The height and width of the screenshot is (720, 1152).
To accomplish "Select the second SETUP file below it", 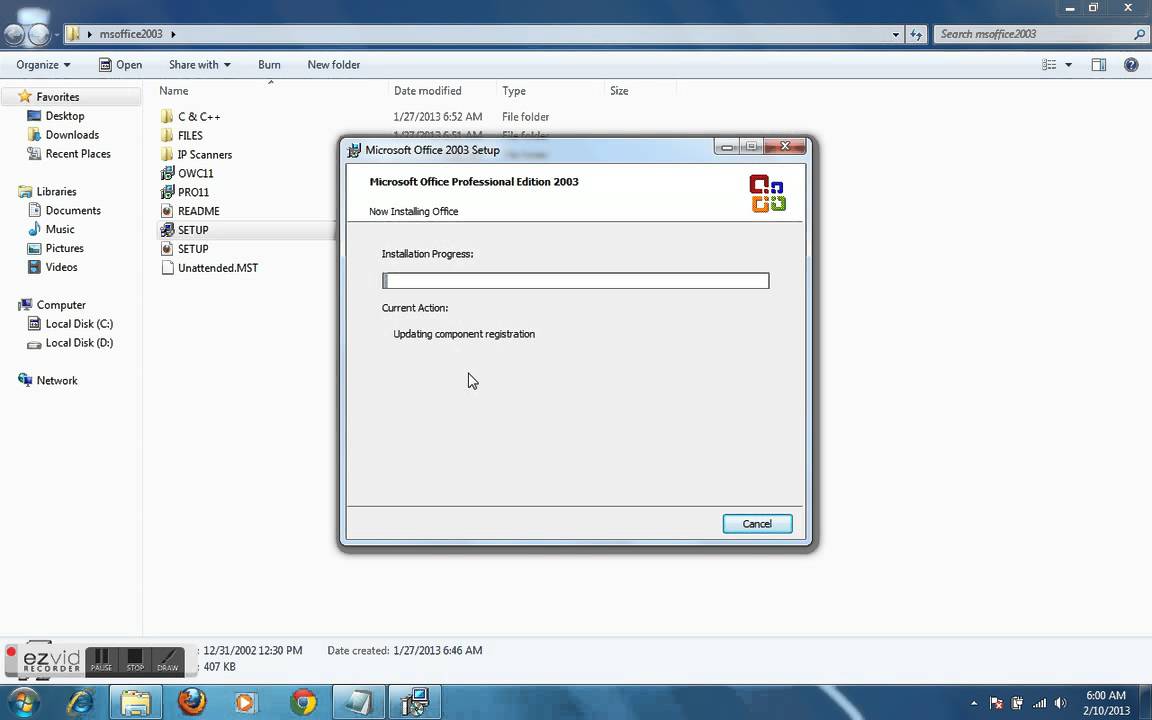I will (x=184, y=249).
